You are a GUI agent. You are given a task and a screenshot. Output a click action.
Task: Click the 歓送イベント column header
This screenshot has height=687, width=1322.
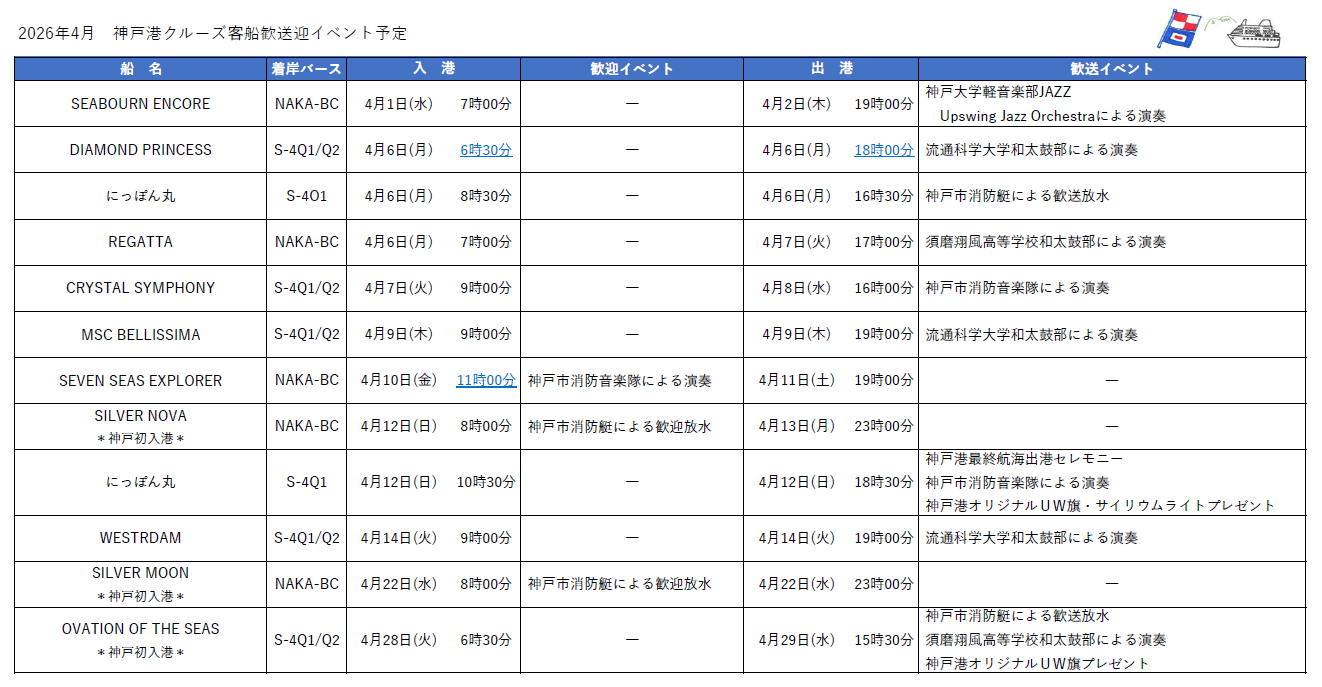click(x=1111, y=69)
